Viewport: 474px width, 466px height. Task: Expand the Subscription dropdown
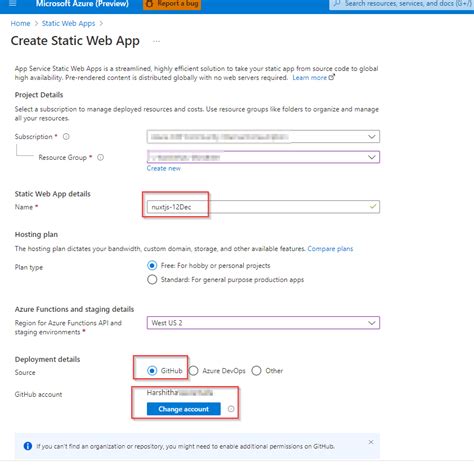263,137
